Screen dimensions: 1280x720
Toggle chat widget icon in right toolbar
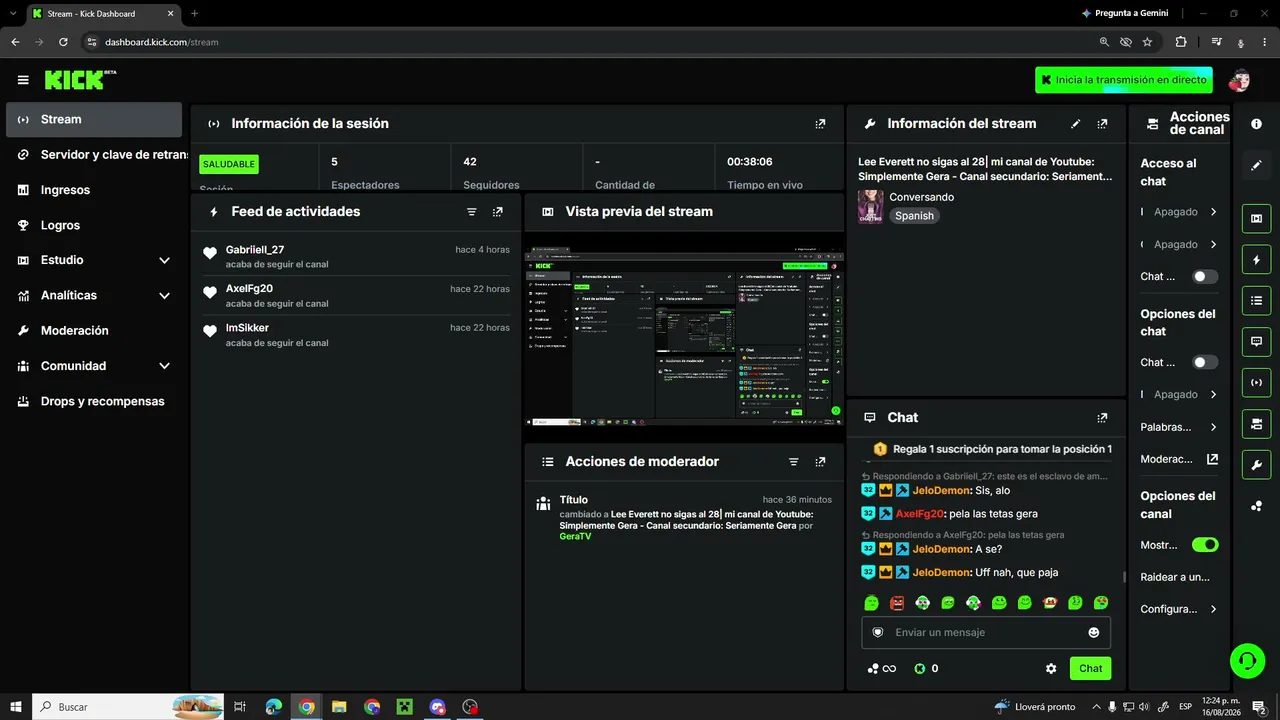point(1256,341)
